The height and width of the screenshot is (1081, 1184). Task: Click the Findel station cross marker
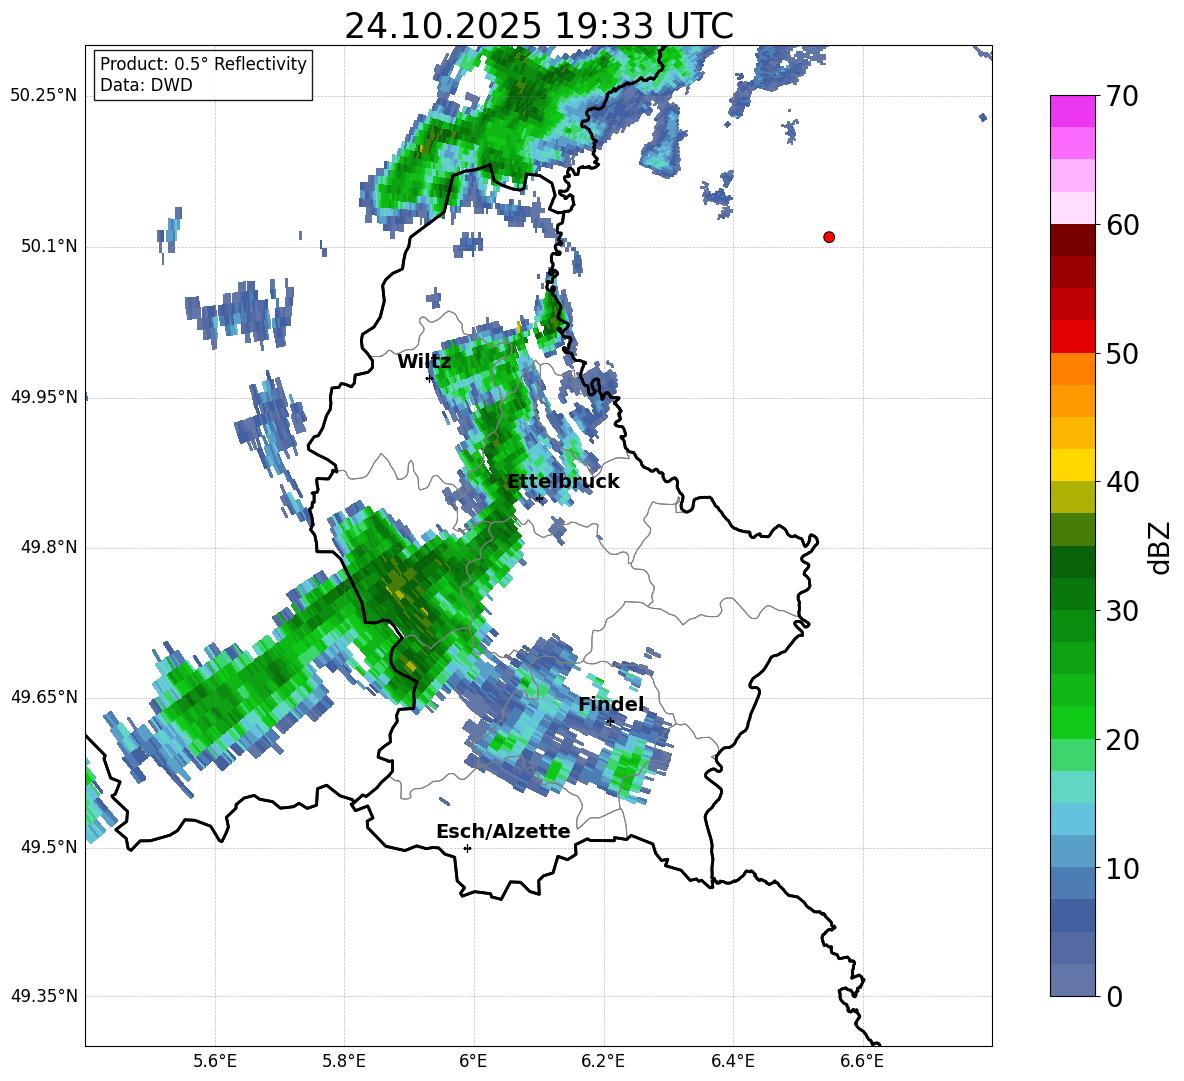click(610, 722)
